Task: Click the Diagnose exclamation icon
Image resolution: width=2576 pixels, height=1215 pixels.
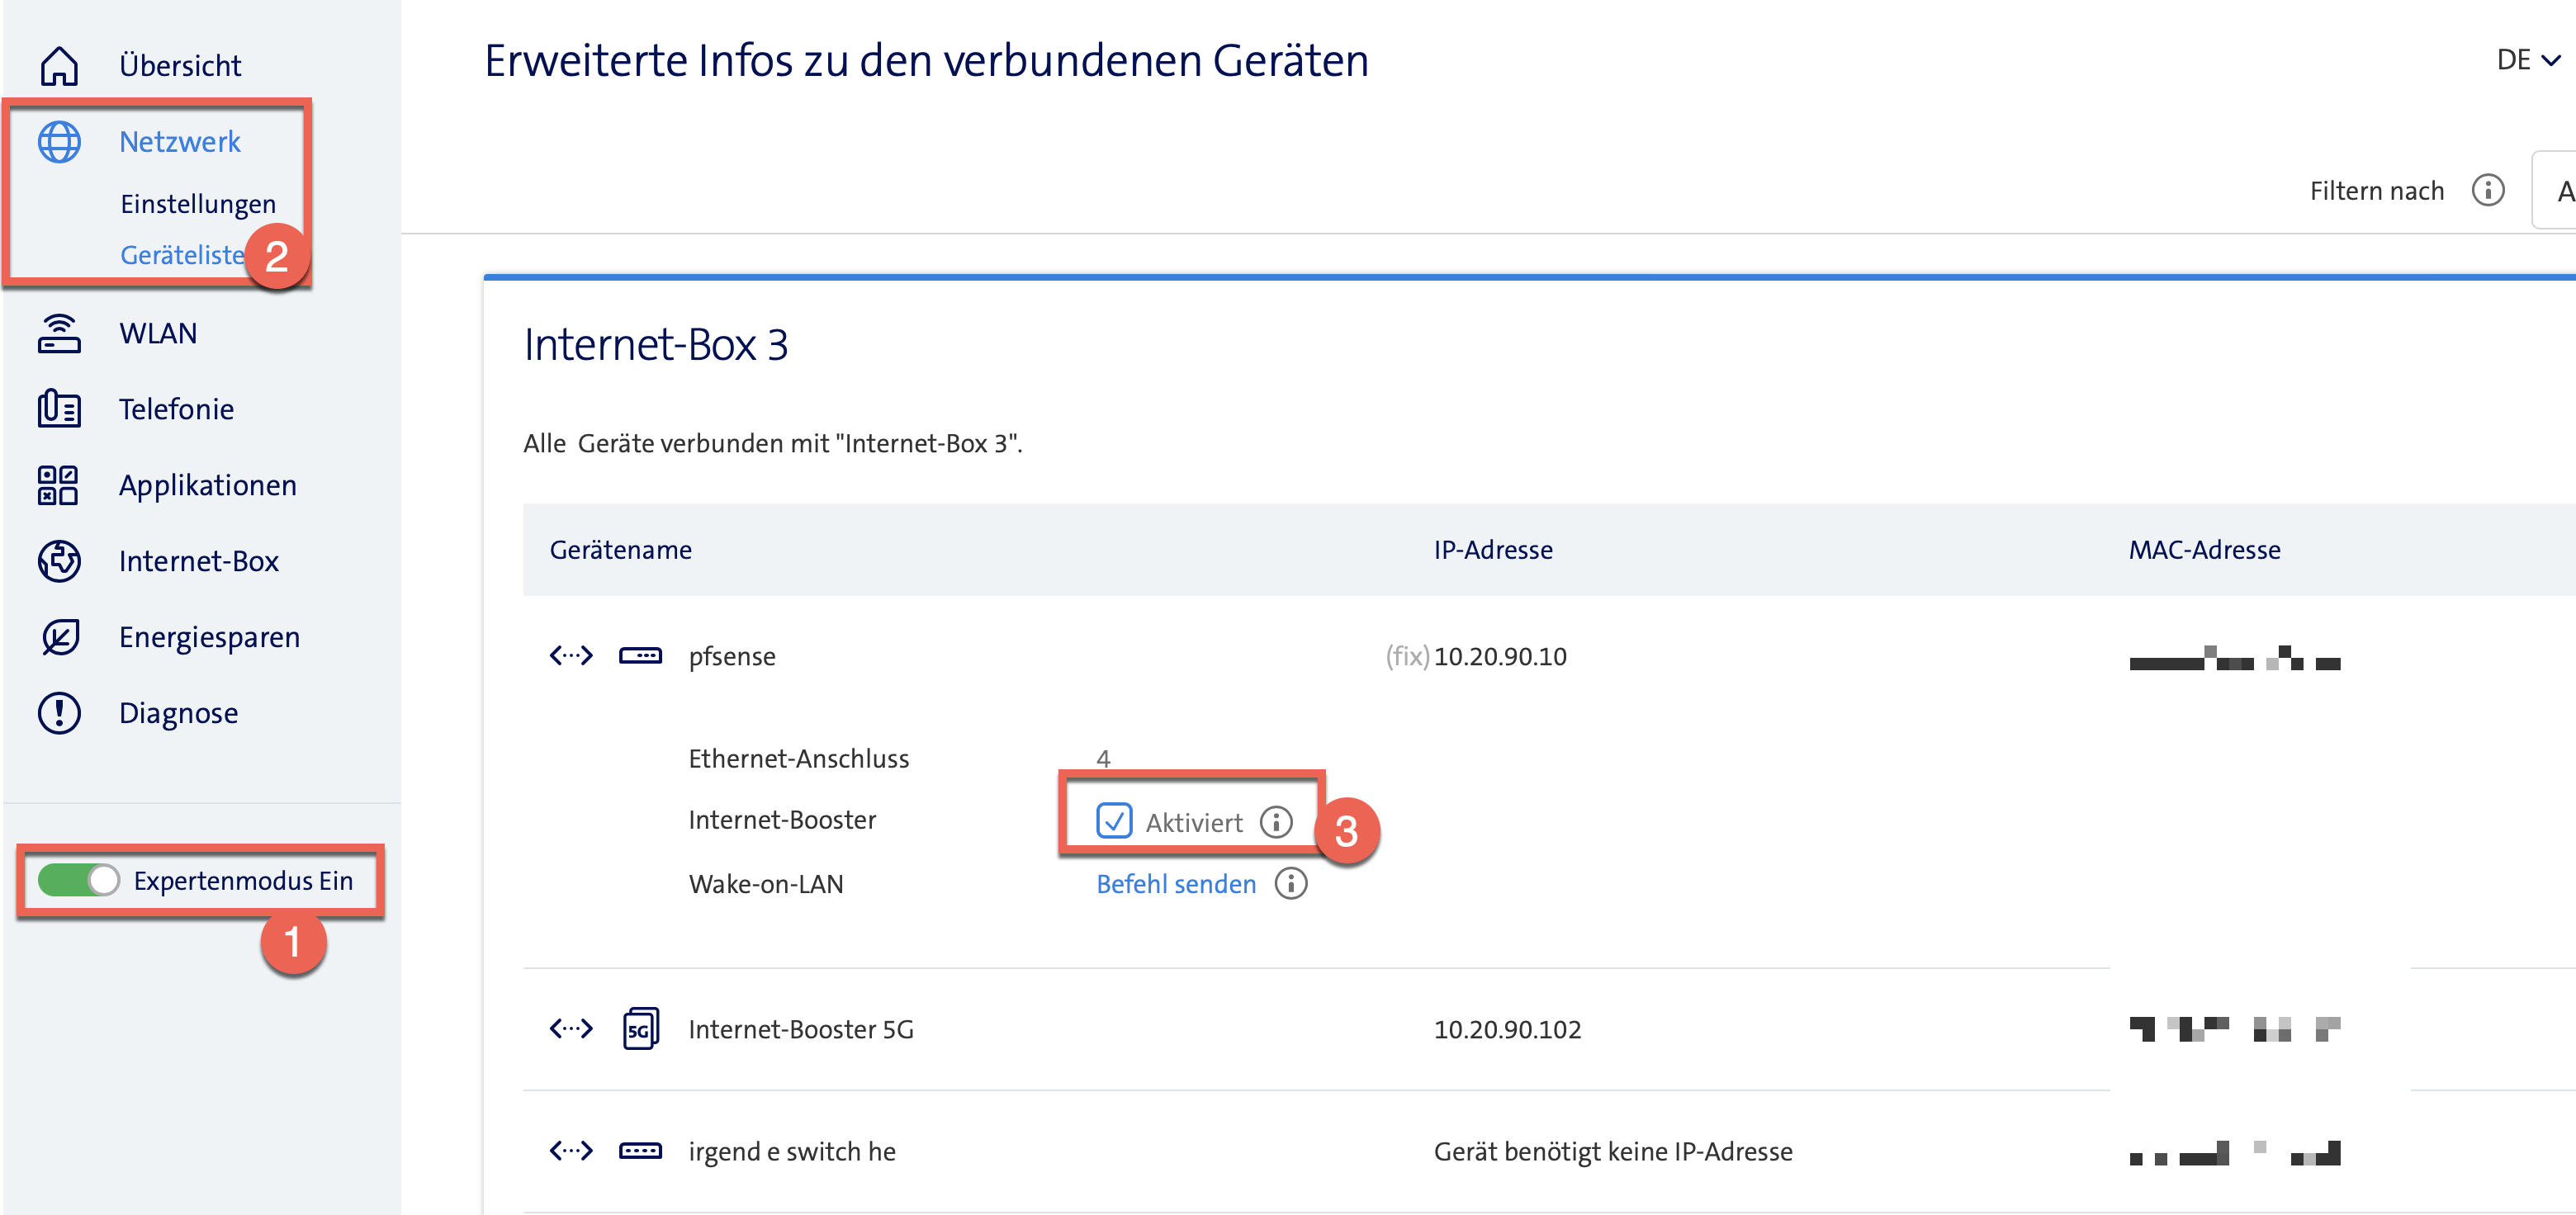Action: click(59, 713)
